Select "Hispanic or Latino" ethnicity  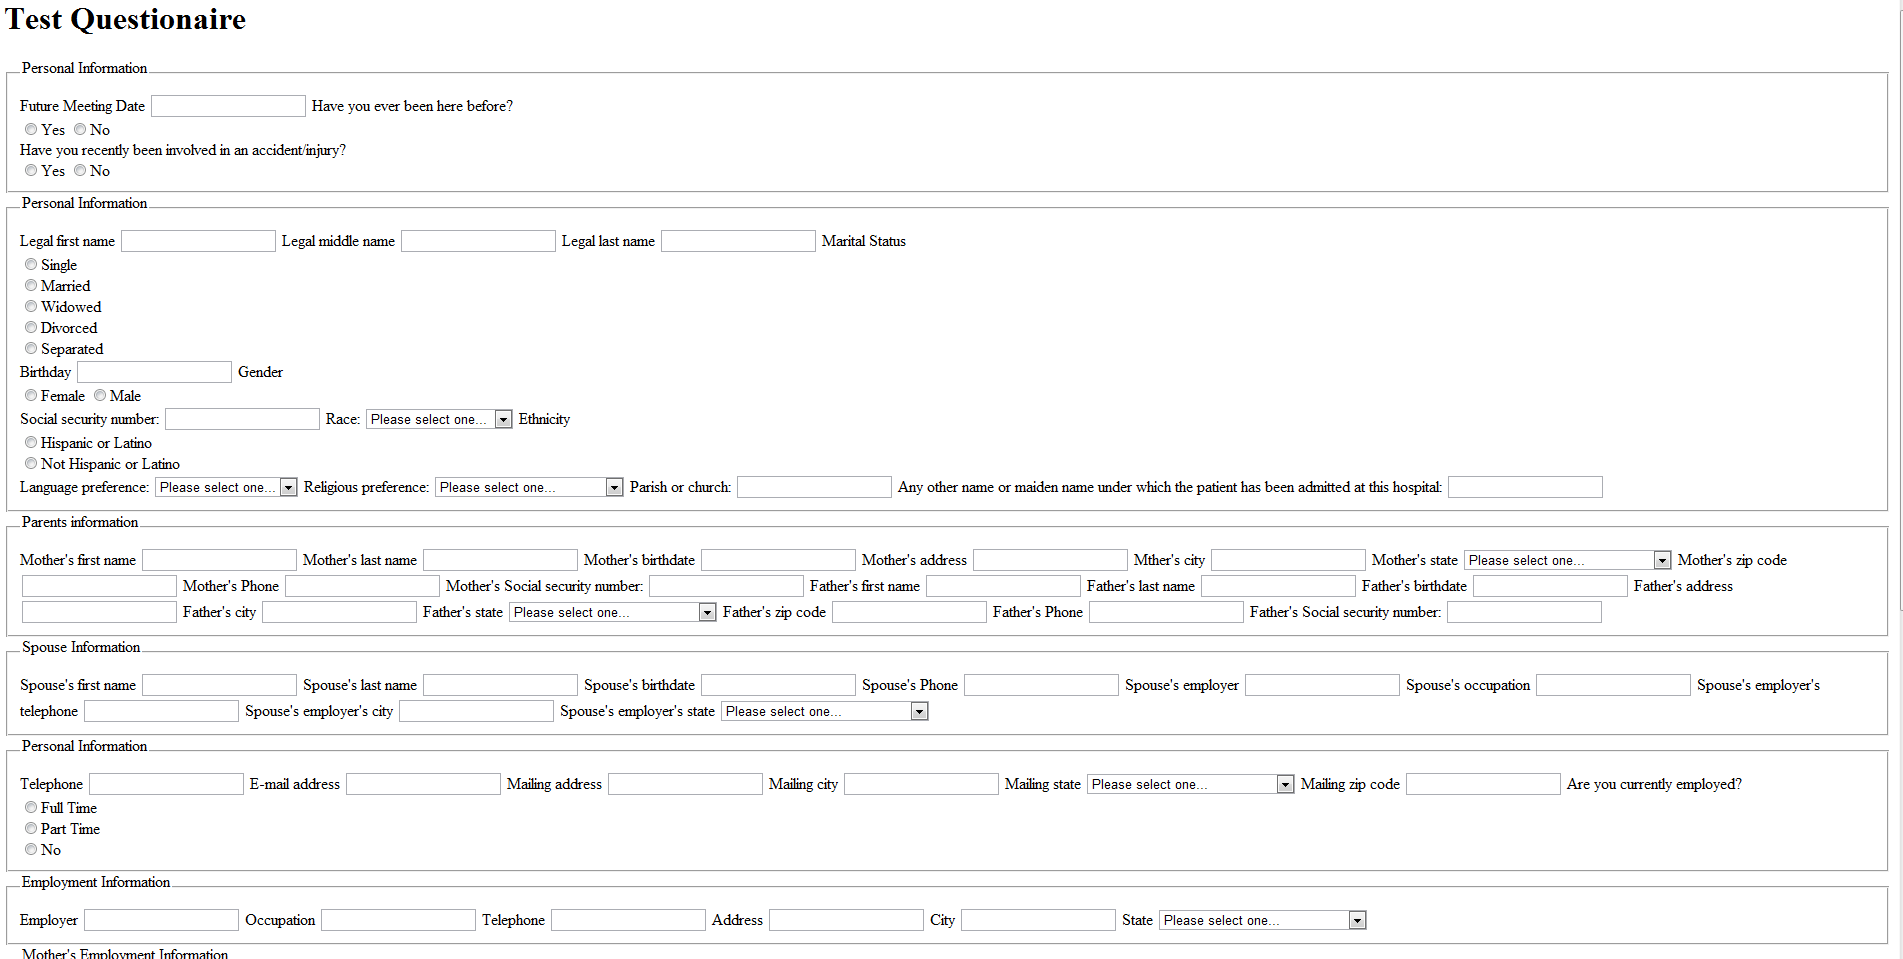click(31, 442)
